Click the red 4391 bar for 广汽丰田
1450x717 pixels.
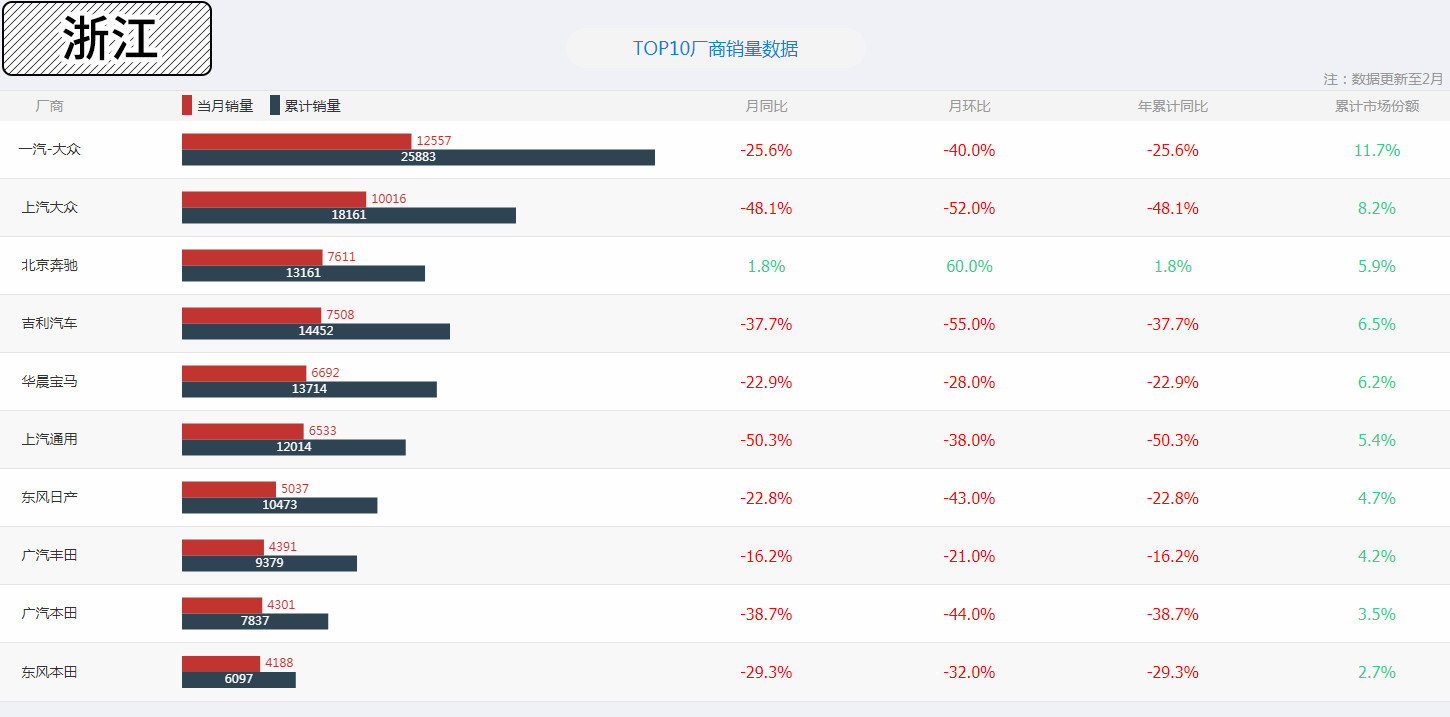pos(223,547)
